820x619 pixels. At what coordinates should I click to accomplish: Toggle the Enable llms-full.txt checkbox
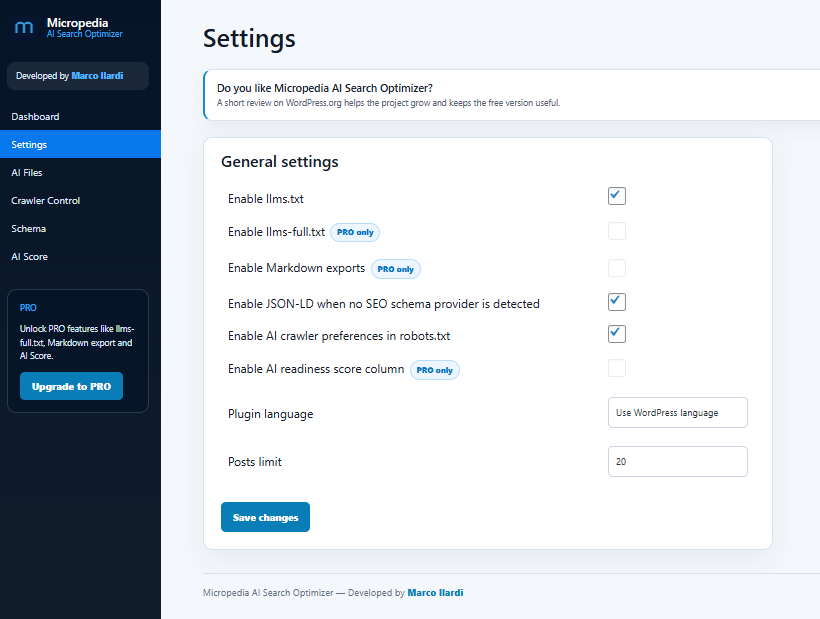[617, 231]
